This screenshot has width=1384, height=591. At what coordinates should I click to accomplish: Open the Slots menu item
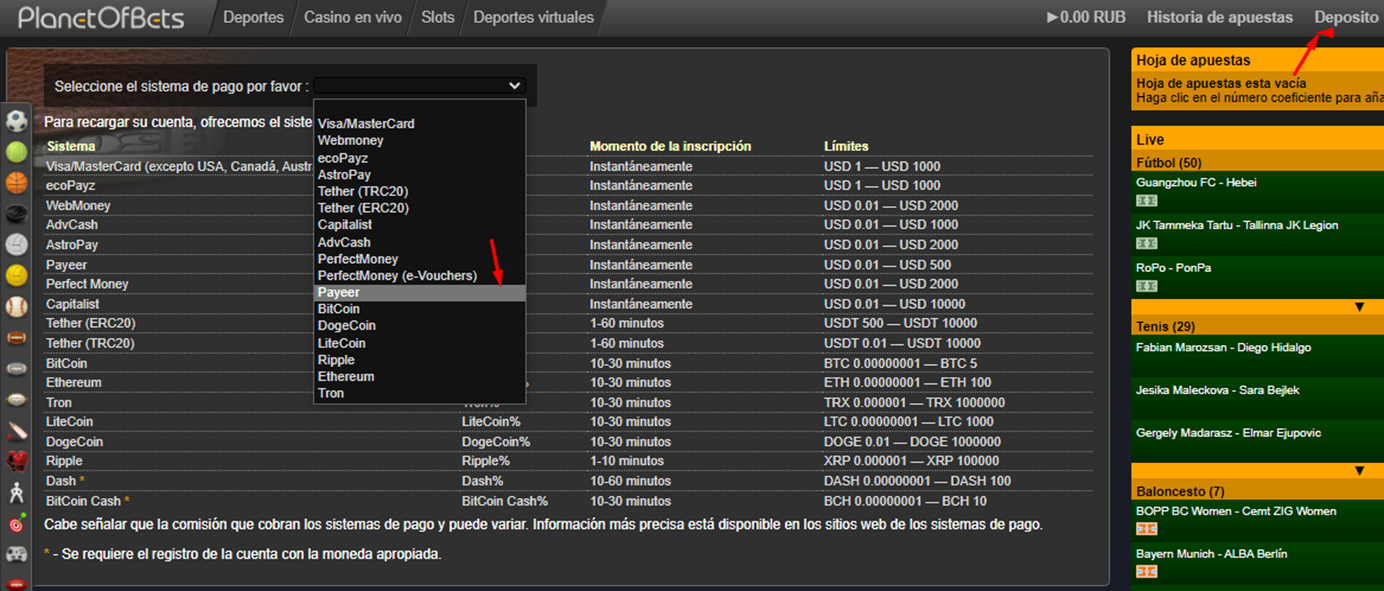pyautogui.click(x=438, y=17)
